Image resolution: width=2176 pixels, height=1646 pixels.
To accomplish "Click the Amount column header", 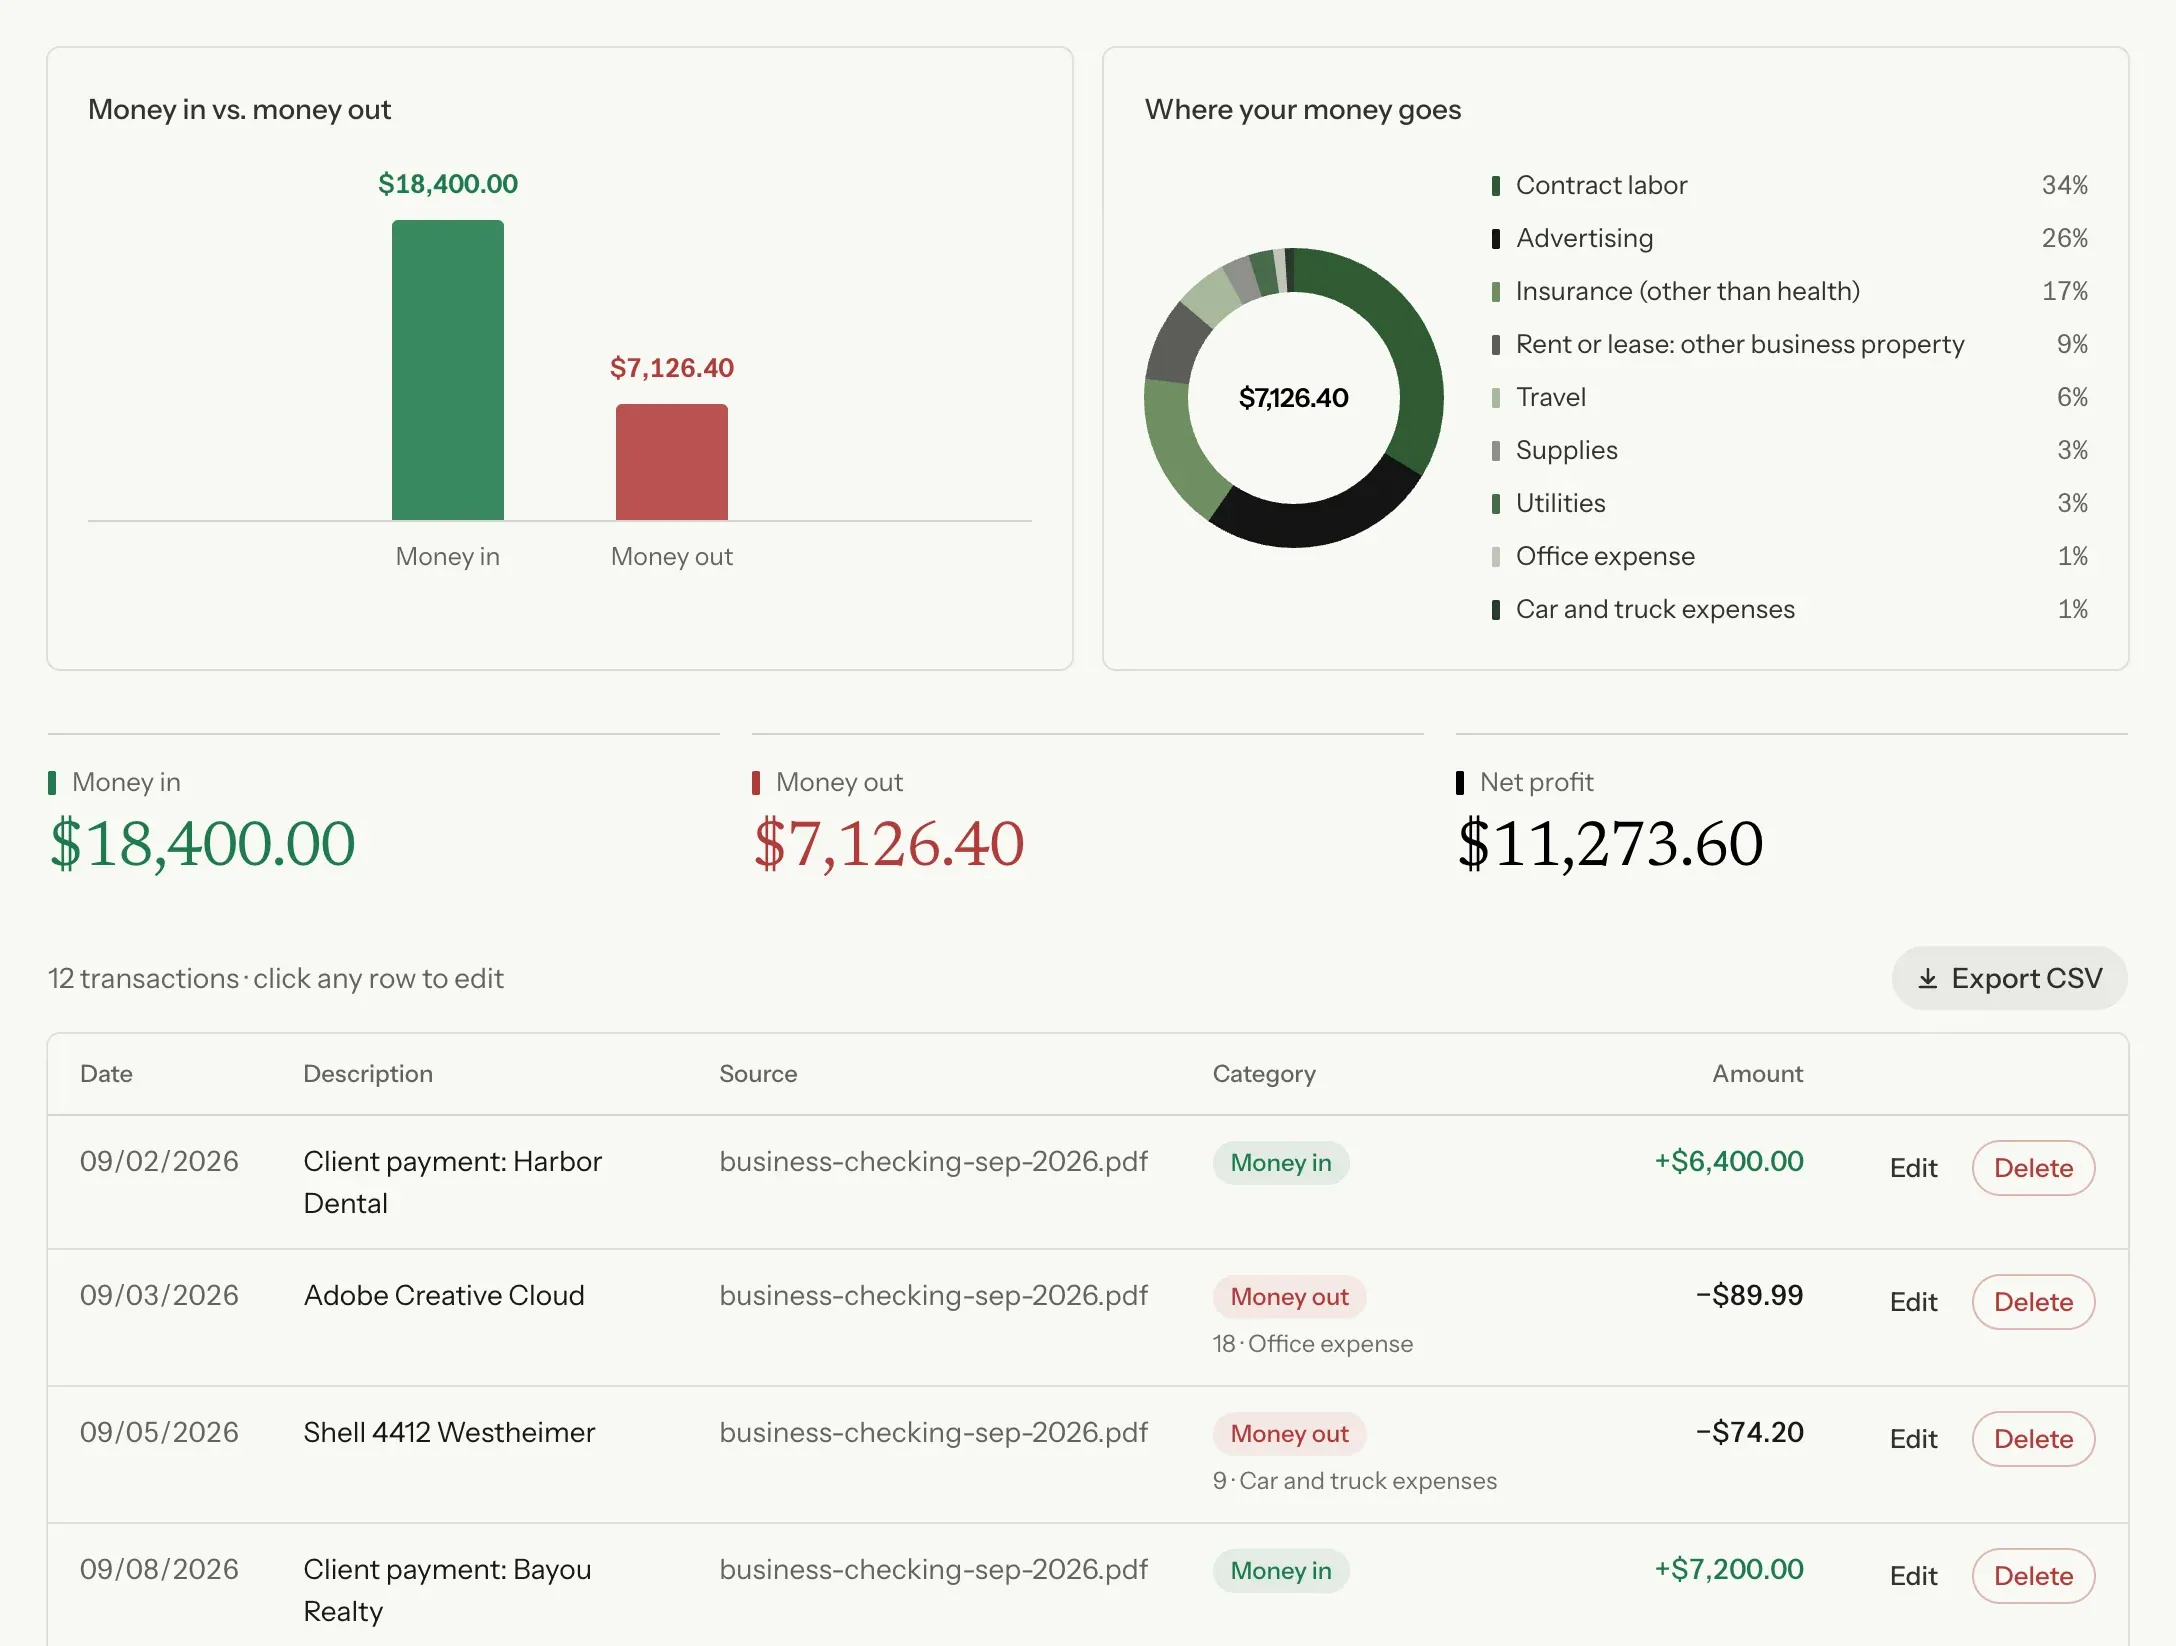I will point(1757,1074).
